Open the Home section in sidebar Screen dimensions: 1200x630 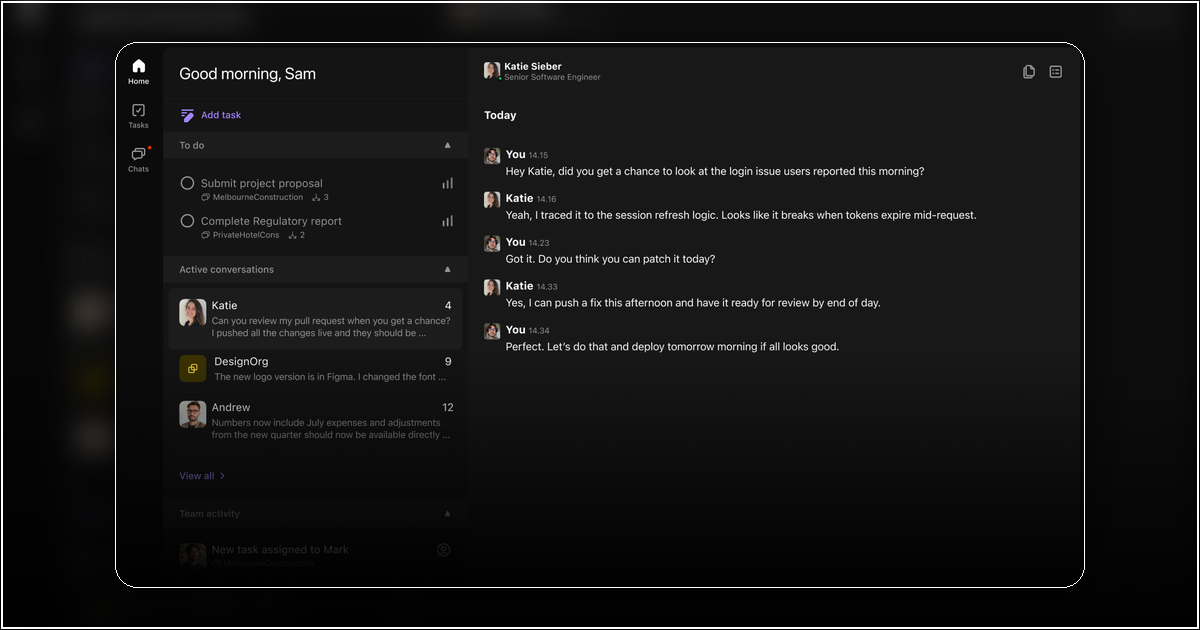[x=138, y=72]
